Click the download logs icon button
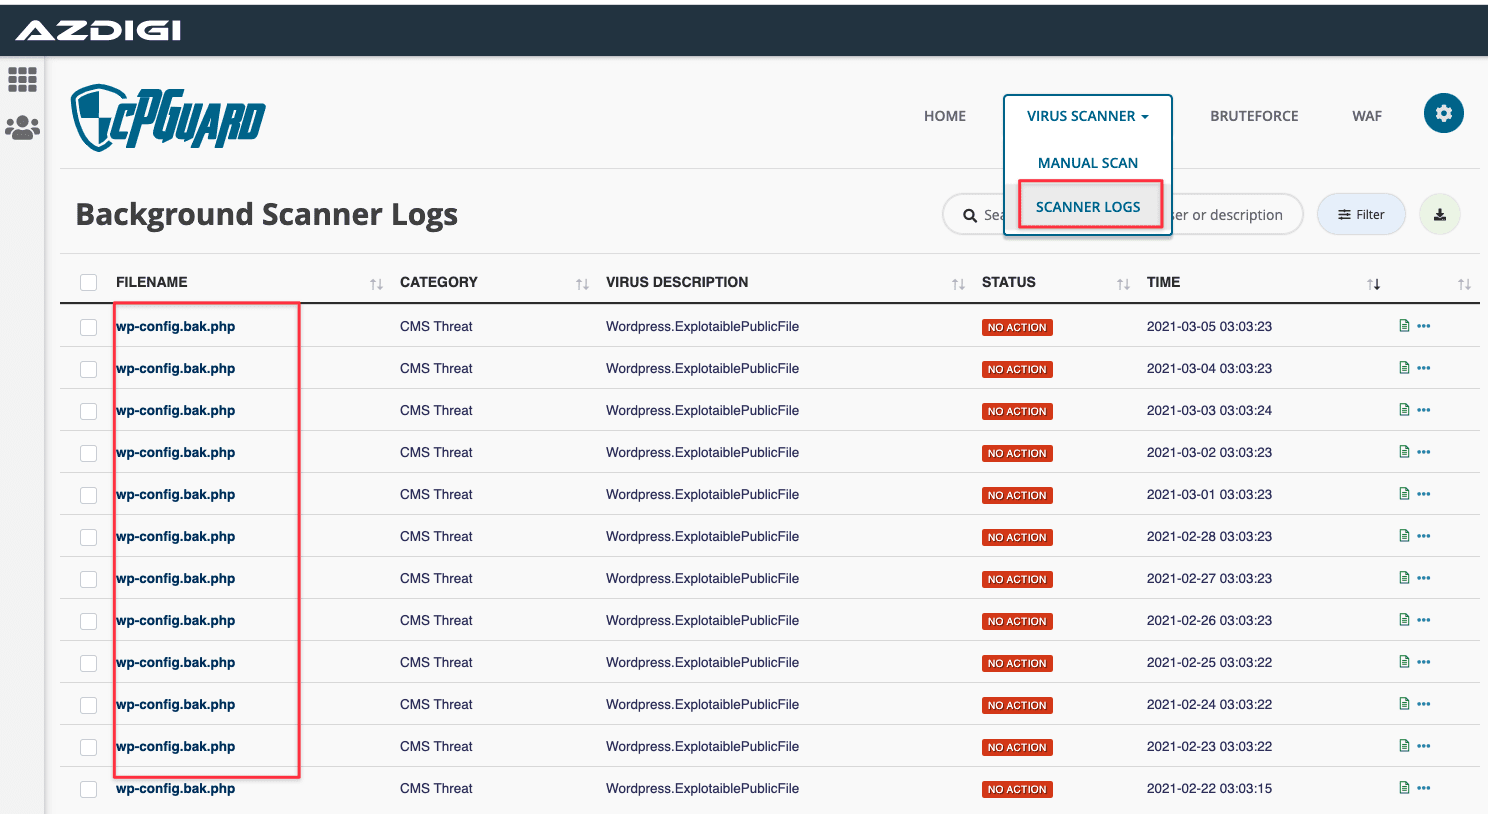 pos(1439,215)
